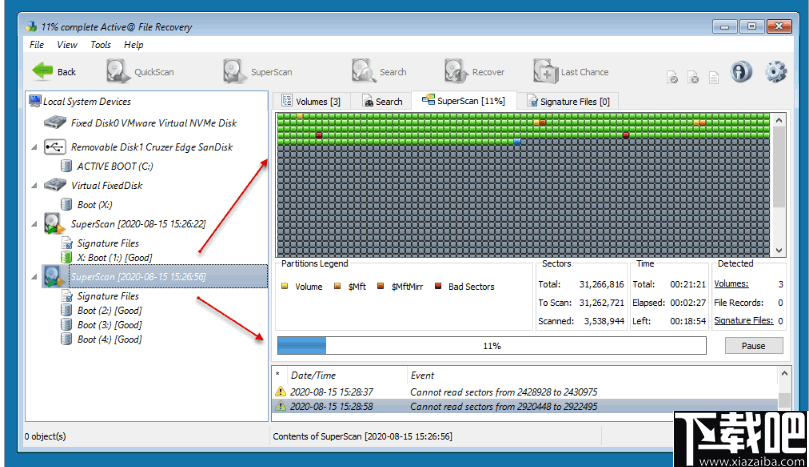Select the Boot (X:) volume
The height and width of the screenshot is (467, 809).
pos(94,204)
